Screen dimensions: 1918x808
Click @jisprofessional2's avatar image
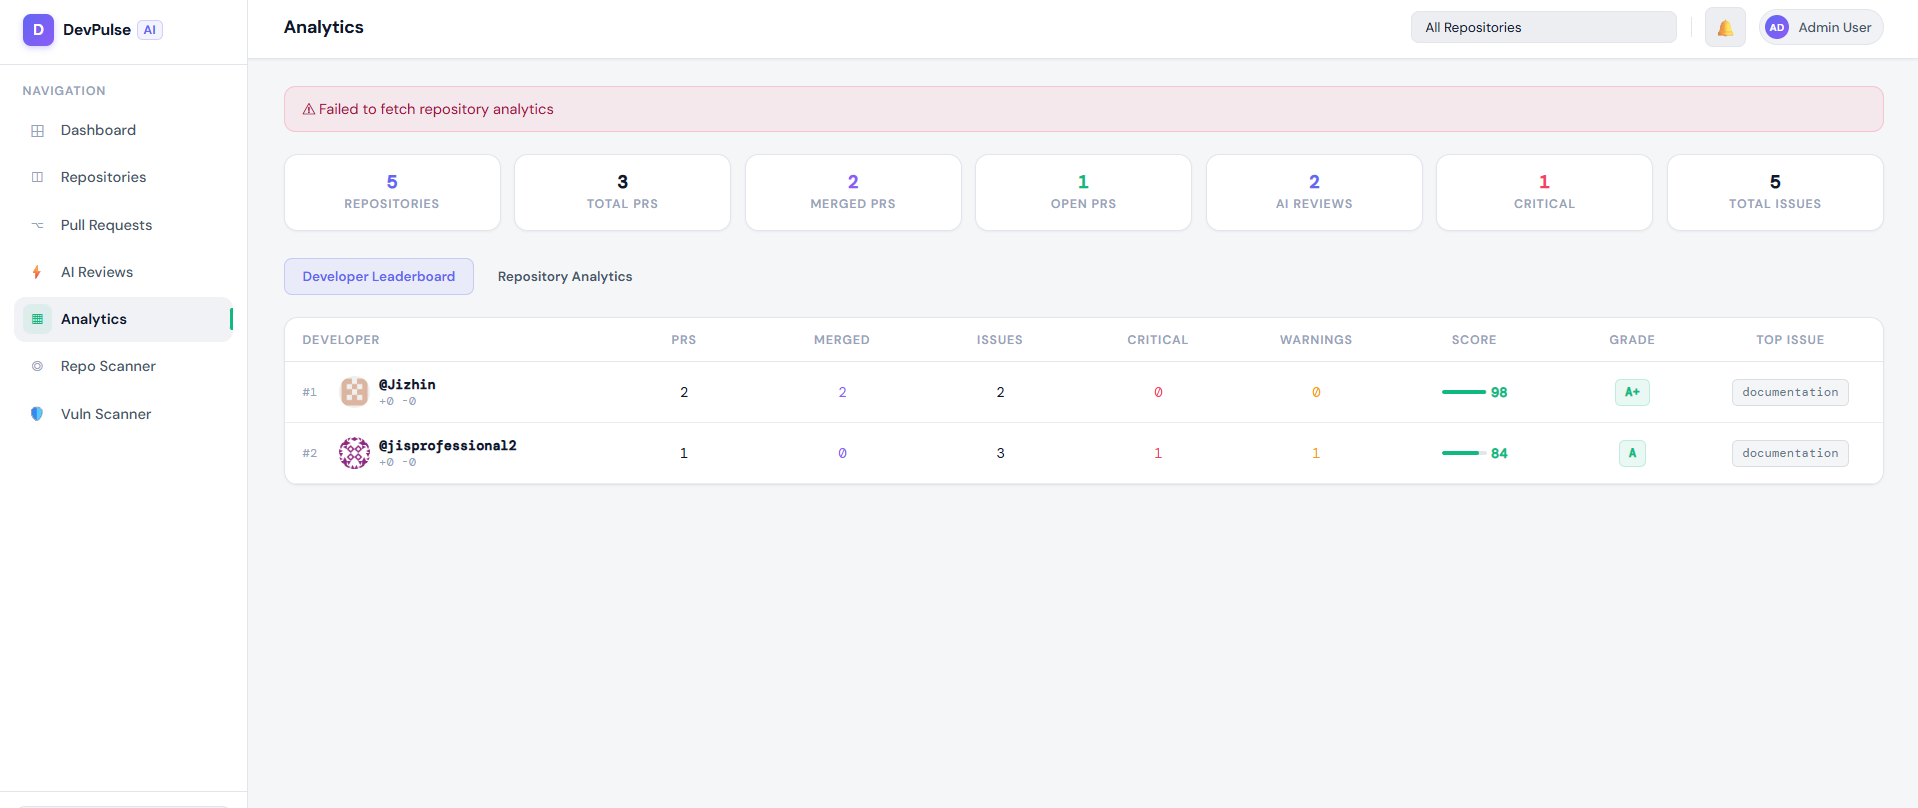coord(354,453)
